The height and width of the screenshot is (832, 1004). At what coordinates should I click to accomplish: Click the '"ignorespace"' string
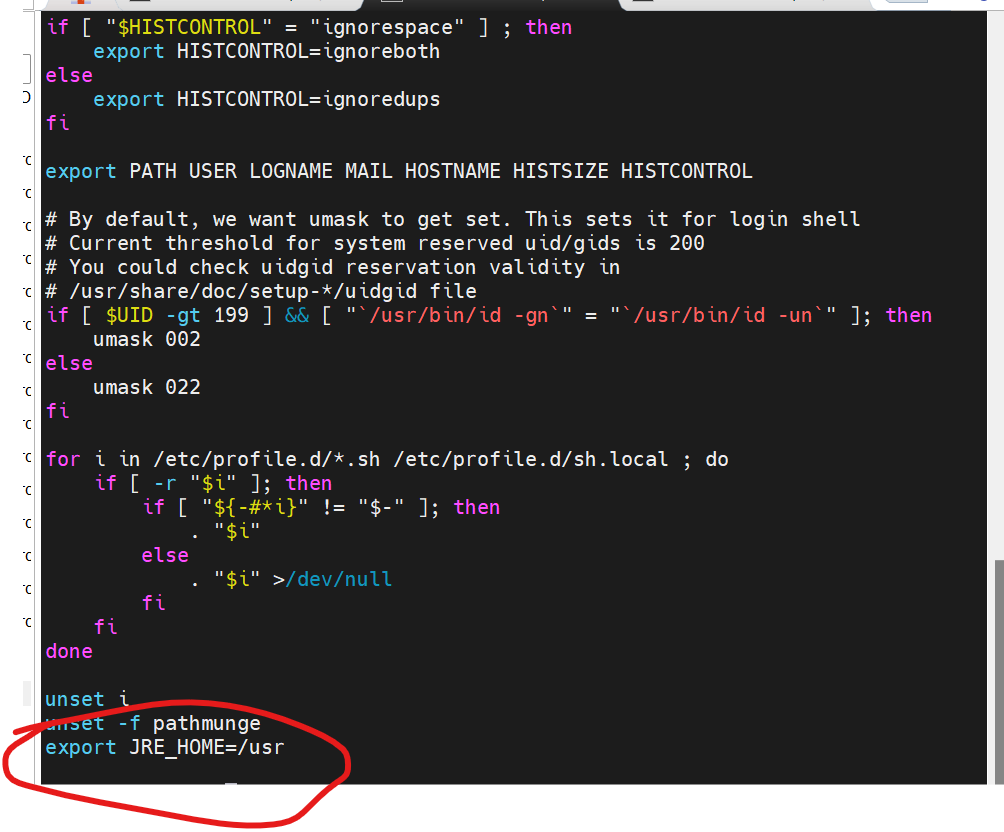tap(387, 28)
